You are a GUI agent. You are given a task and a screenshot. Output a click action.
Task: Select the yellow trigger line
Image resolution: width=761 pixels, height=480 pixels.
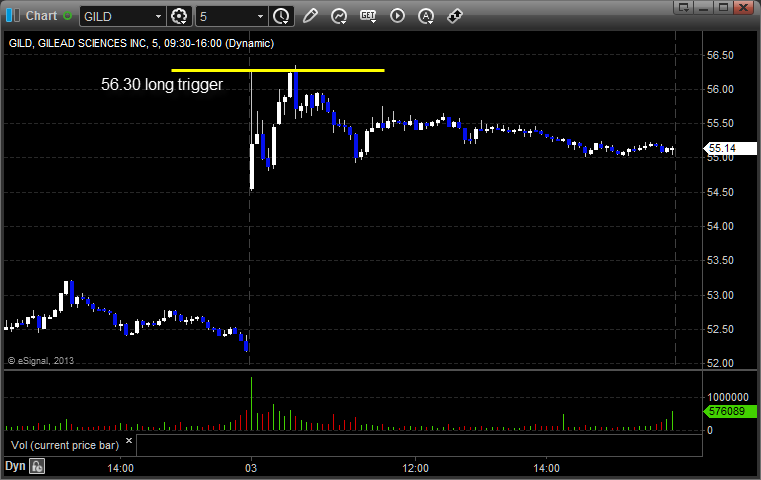pos(278,70)
